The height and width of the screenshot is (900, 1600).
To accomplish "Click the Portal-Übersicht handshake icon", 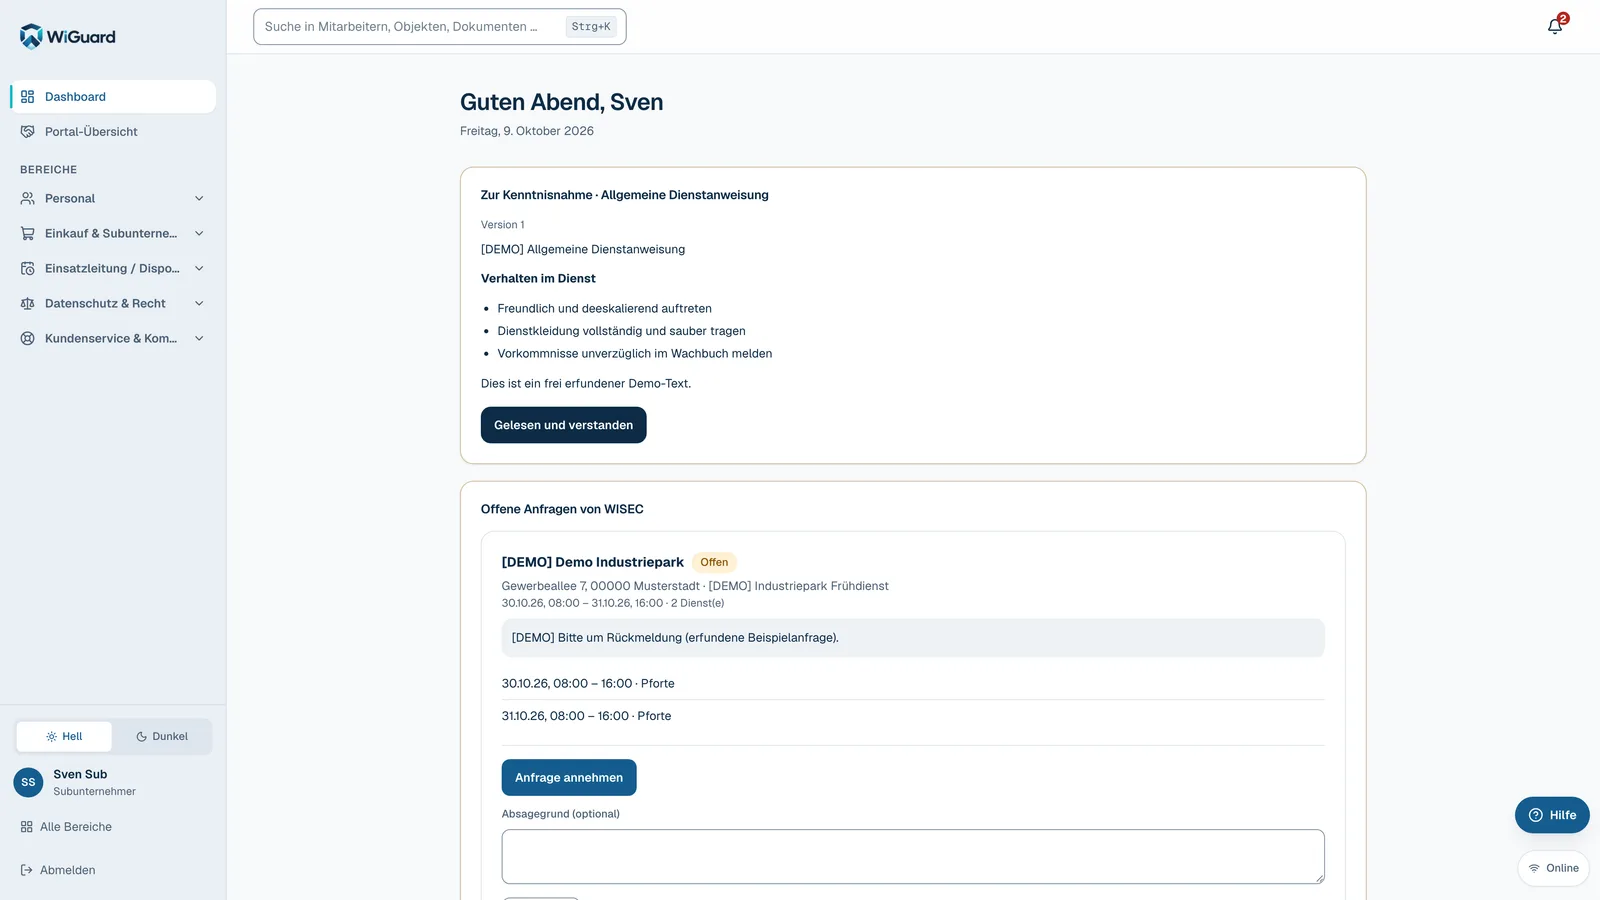I will [x=28, y=132].
